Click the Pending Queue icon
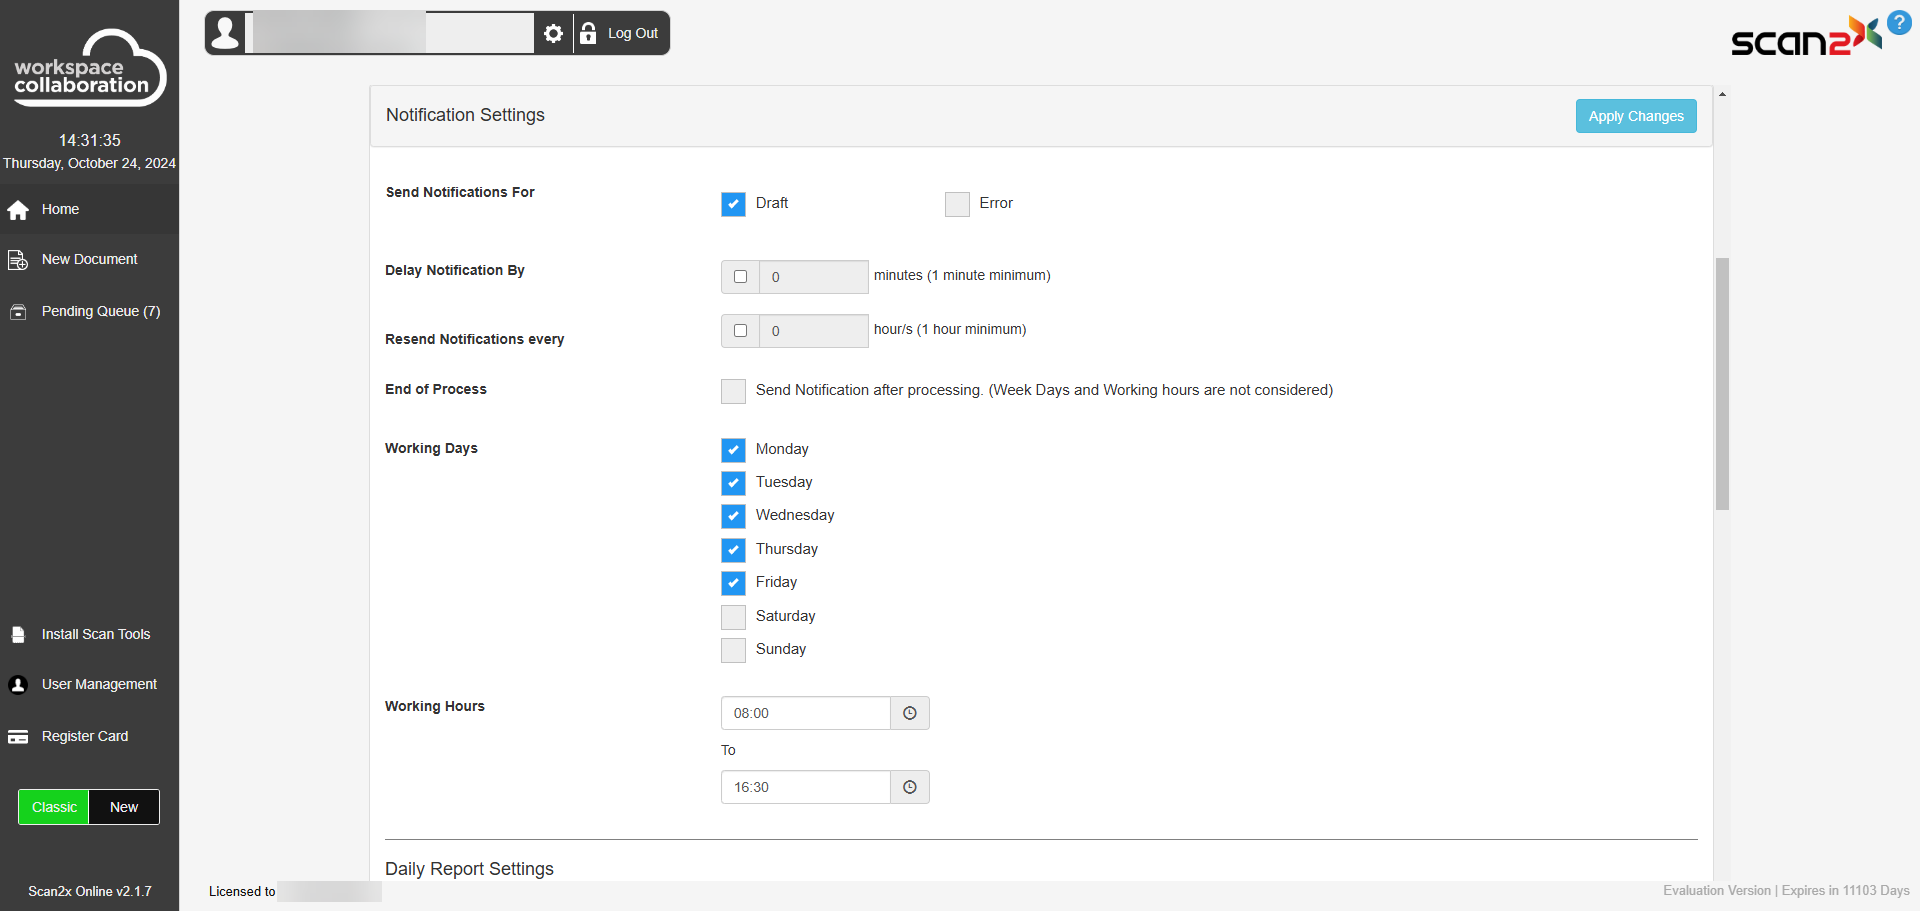The image size is (1920, 911). pyautogui.click(x=18, y=312)
